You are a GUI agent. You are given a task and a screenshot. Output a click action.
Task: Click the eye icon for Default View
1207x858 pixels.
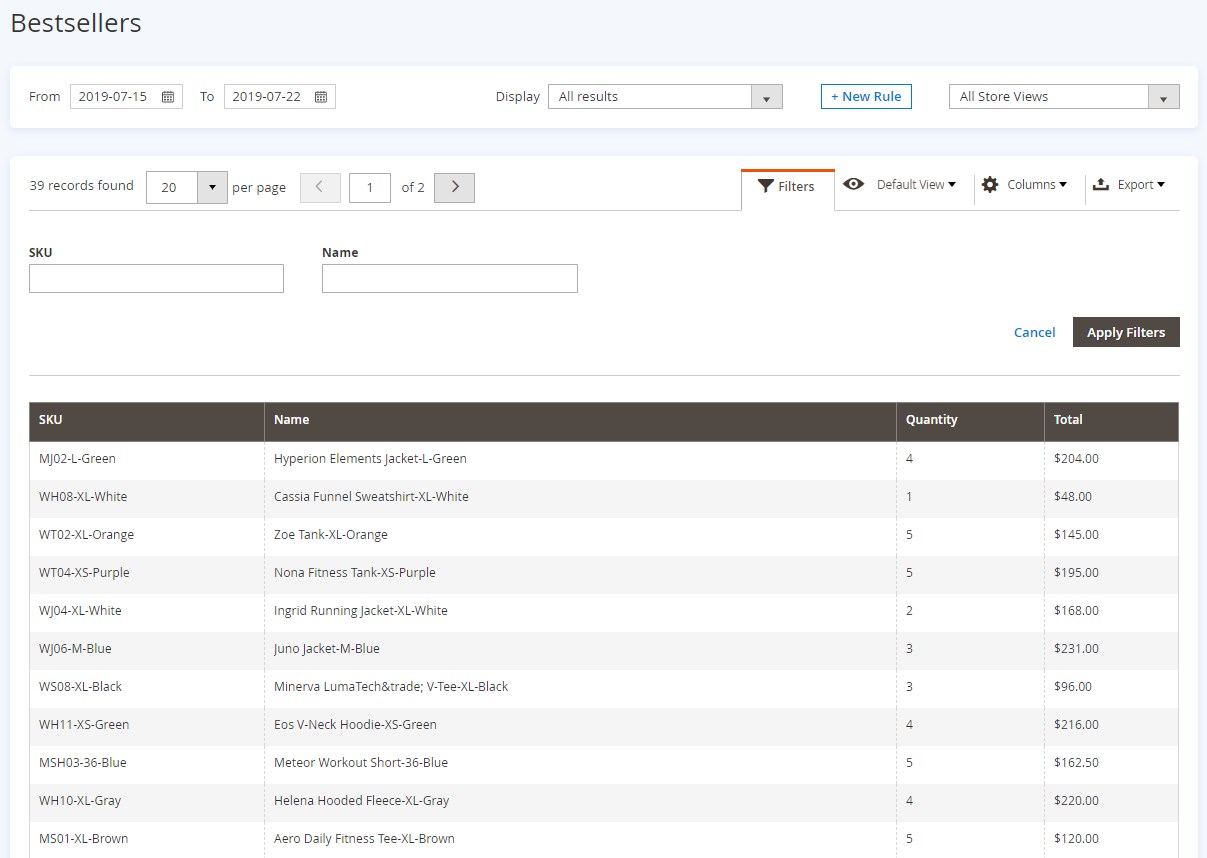click(x=853, y=184)
